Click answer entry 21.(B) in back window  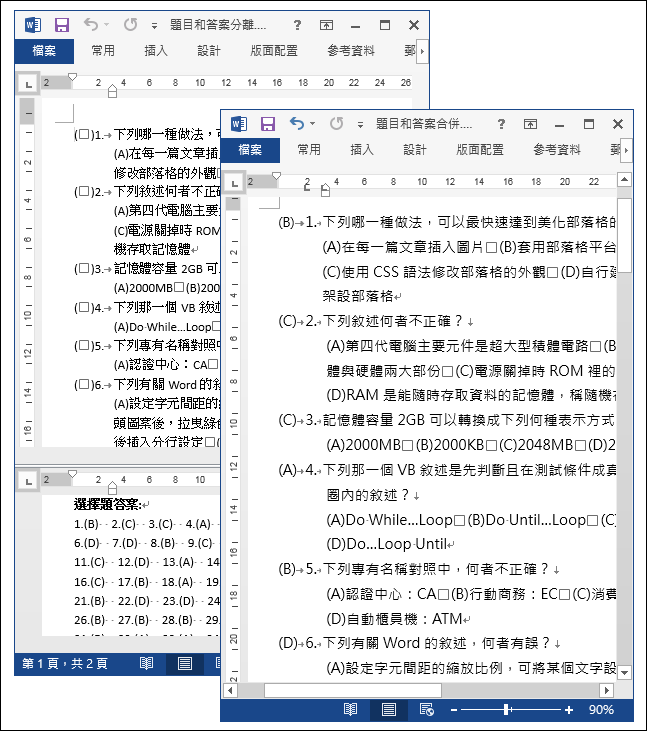tap(89, 601)
